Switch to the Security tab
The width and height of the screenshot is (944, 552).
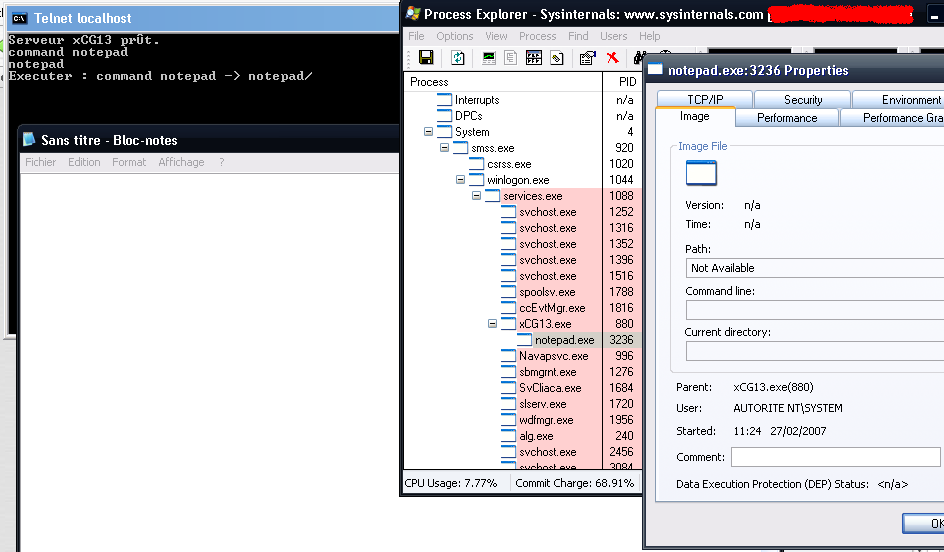coord(803,99)
